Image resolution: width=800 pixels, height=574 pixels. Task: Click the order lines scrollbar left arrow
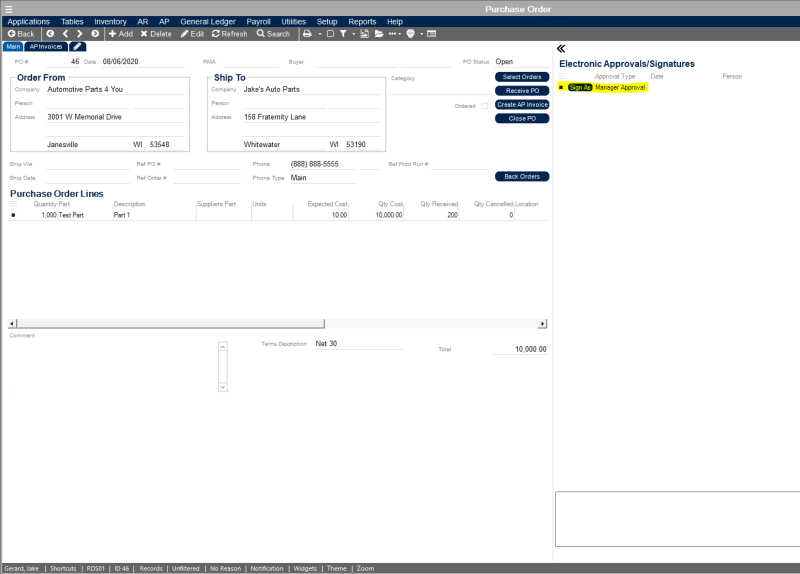coord(12,323)
